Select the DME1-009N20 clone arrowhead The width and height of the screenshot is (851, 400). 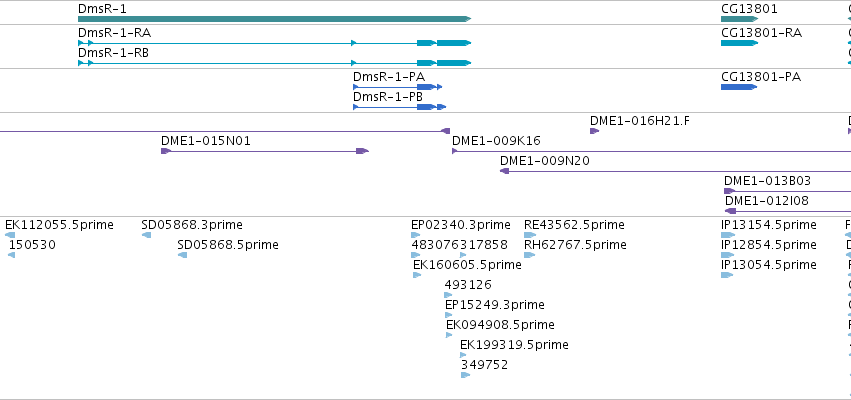coord(504,171)
